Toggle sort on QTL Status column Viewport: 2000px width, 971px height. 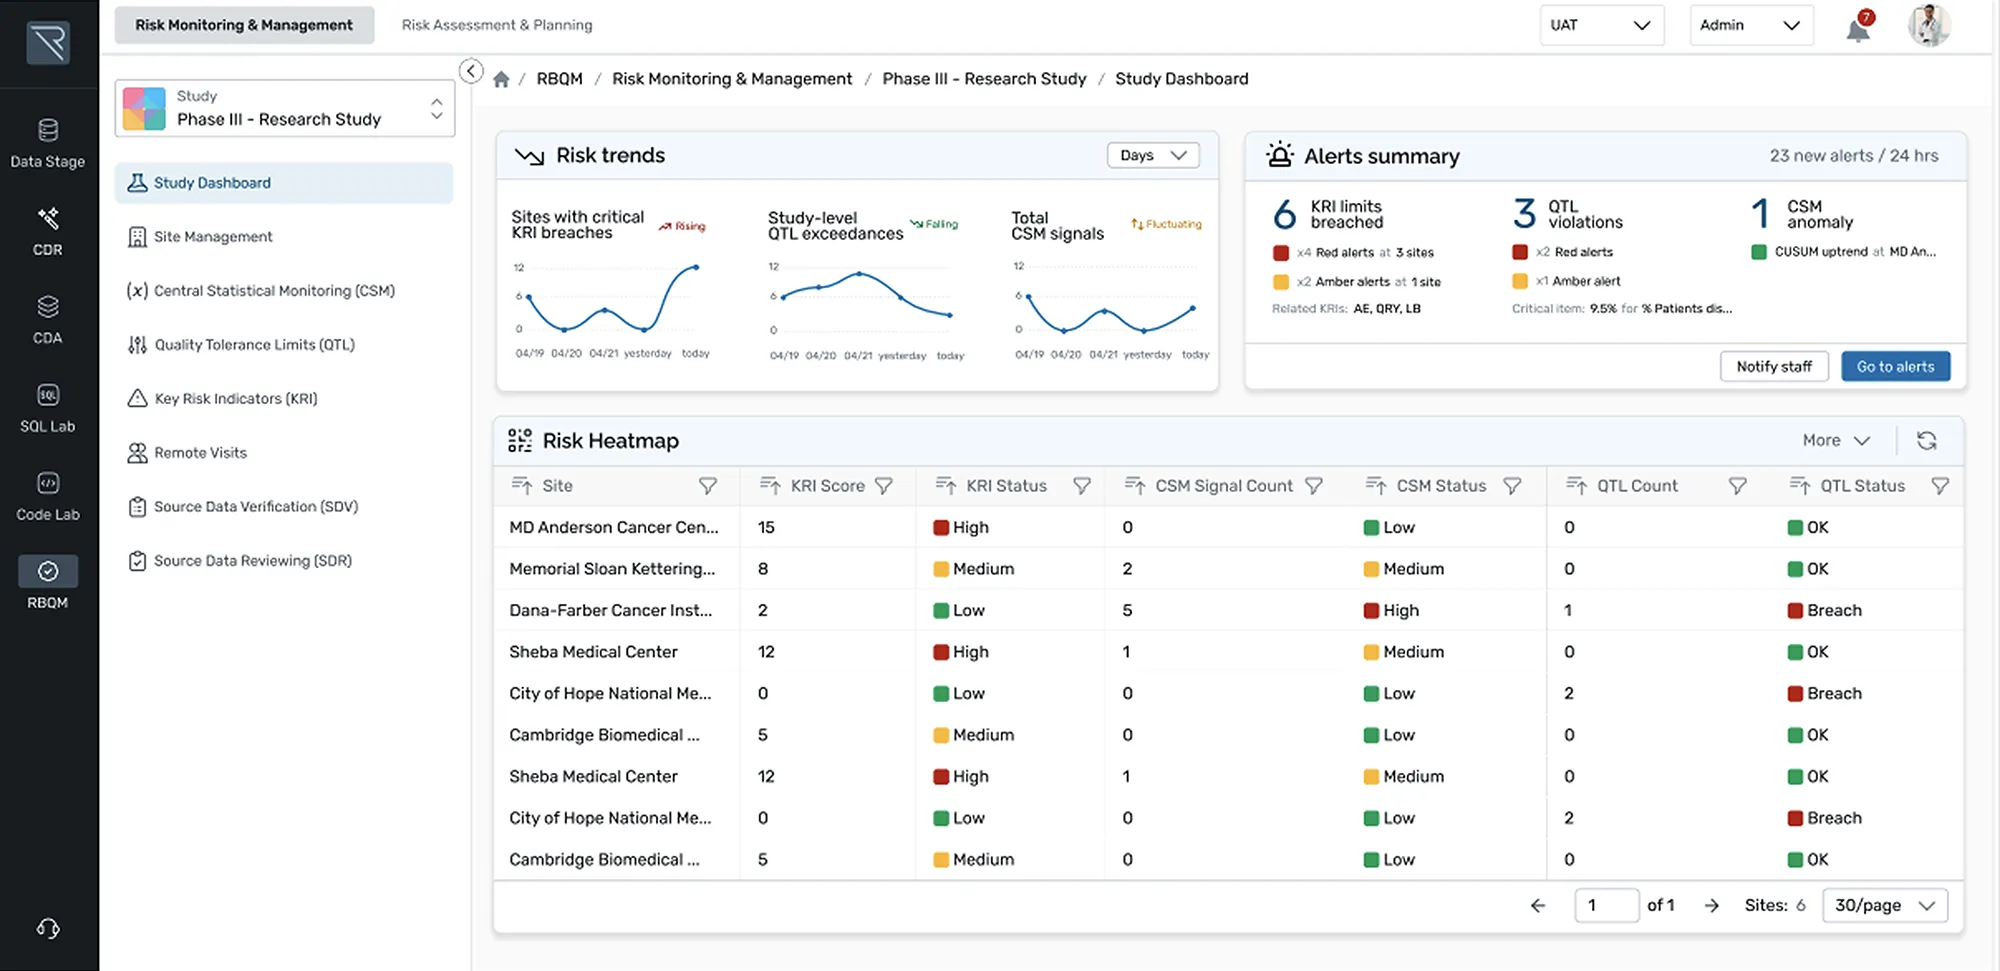click(1799, 486)
